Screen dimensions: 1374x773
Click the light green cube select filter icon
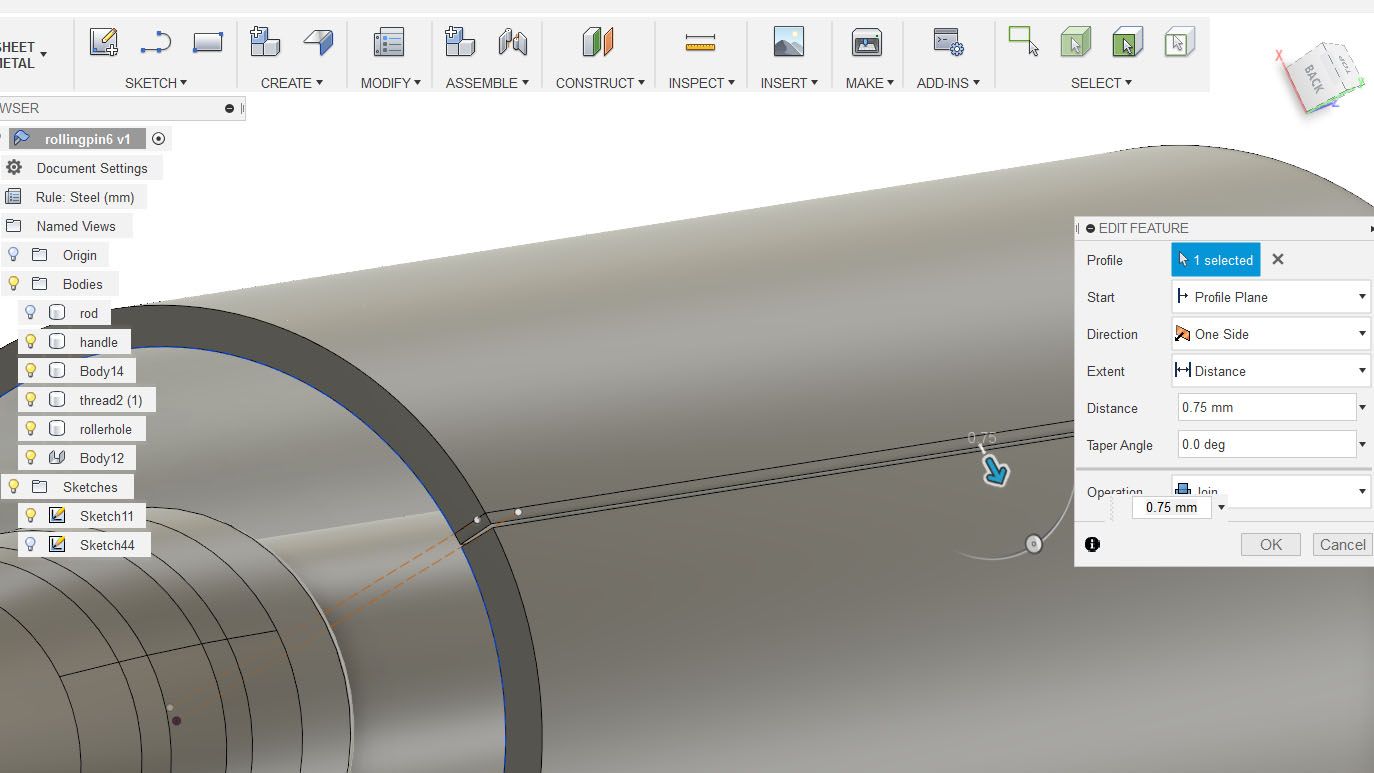pyautogui.click(x=1075, y=42)
